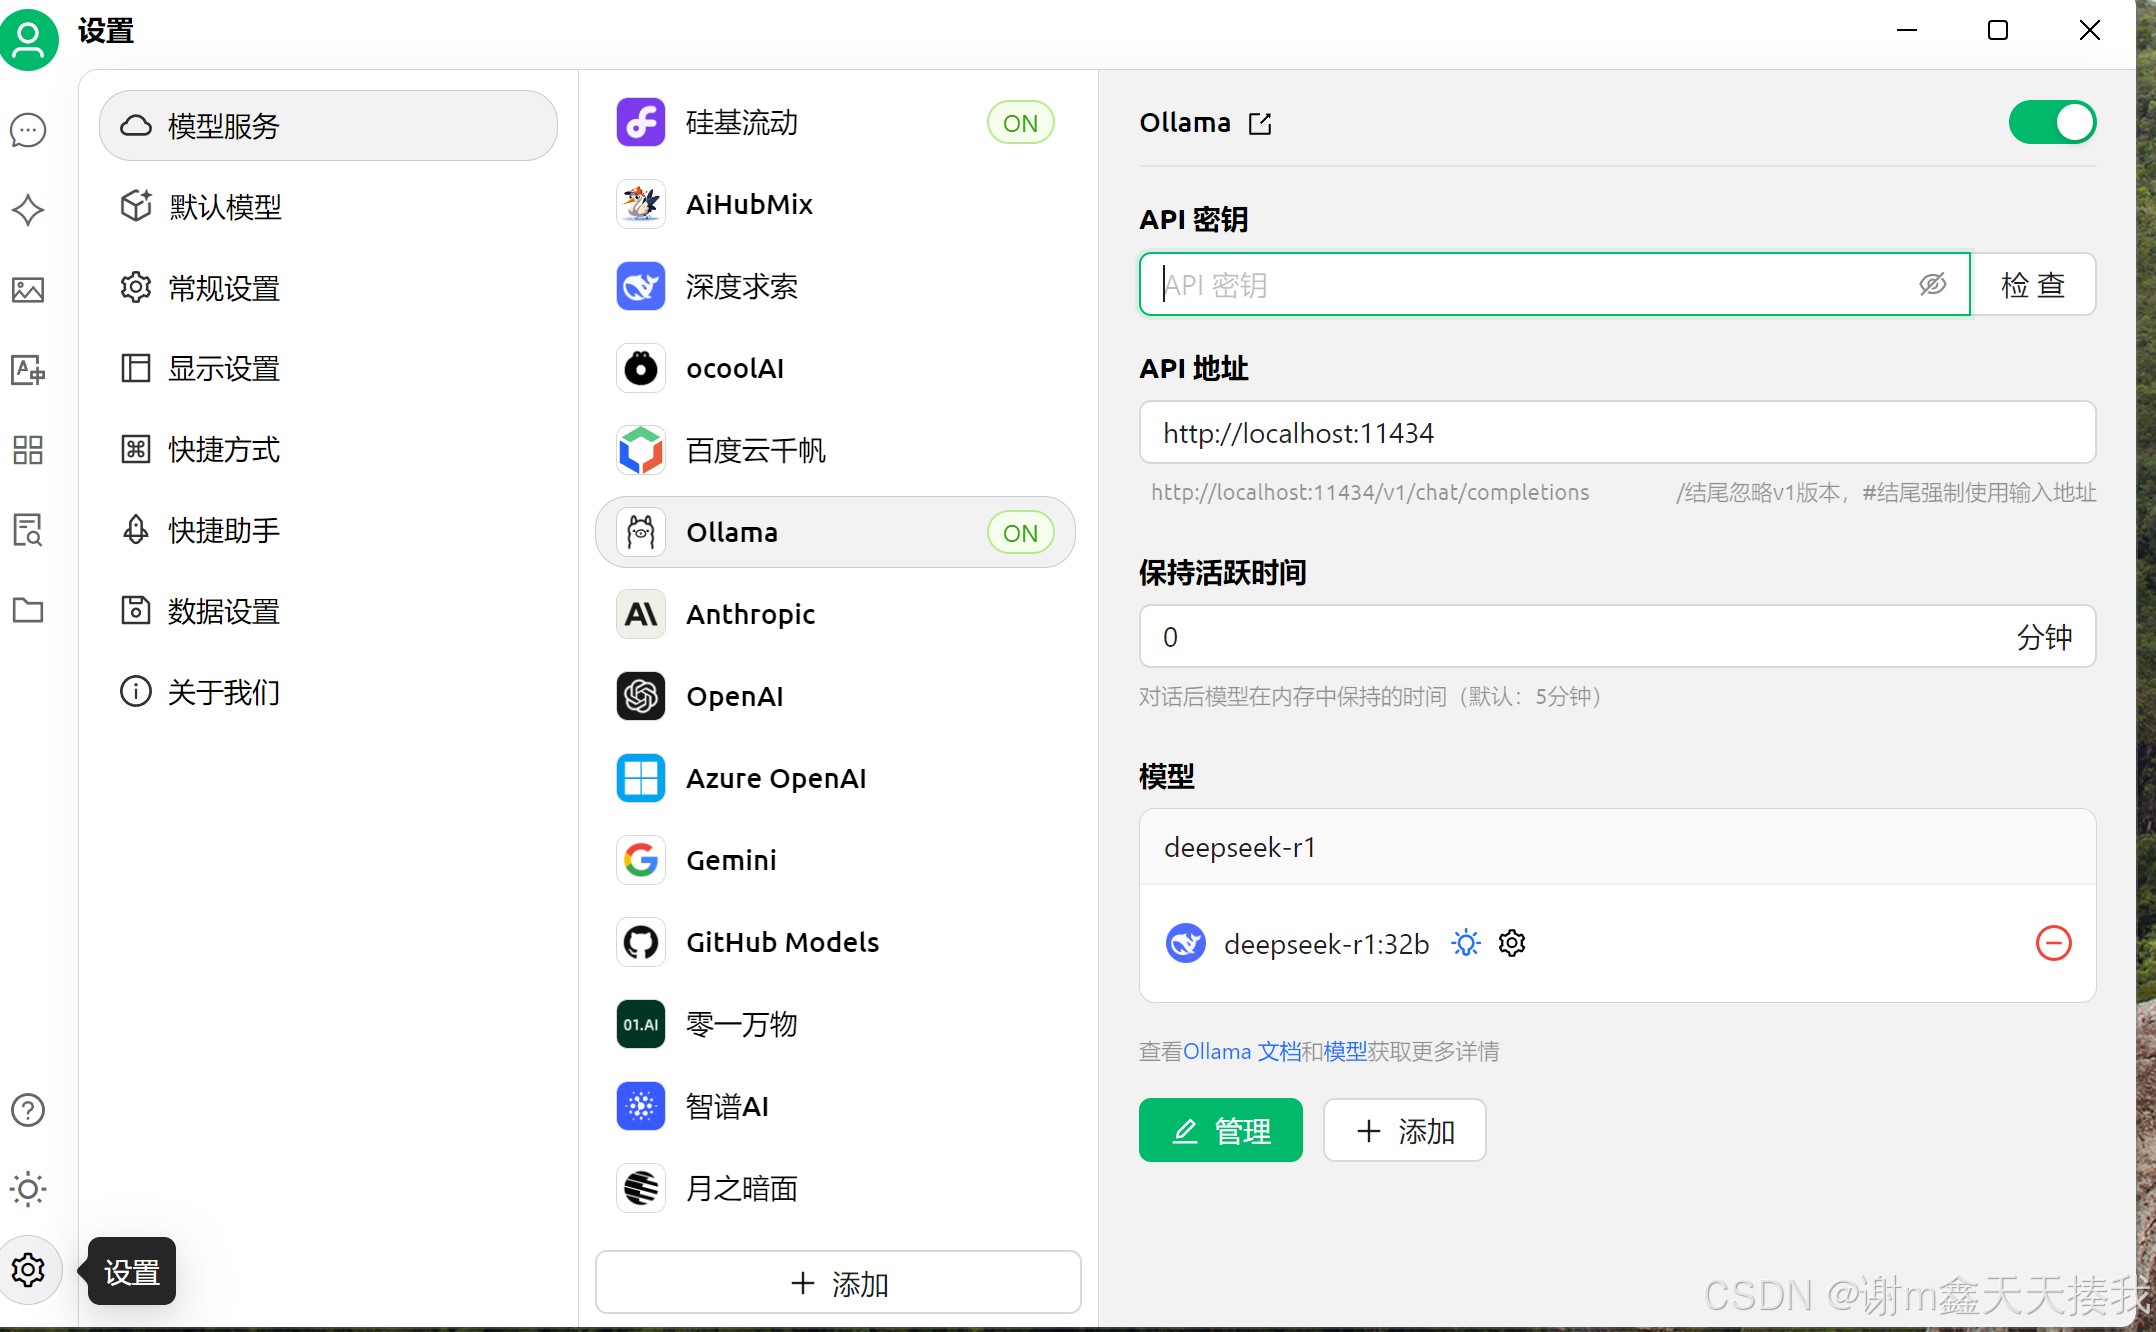Open the 默认模型 settings menu
This screenshot has height=1332, width=2156.
(226, 207)
